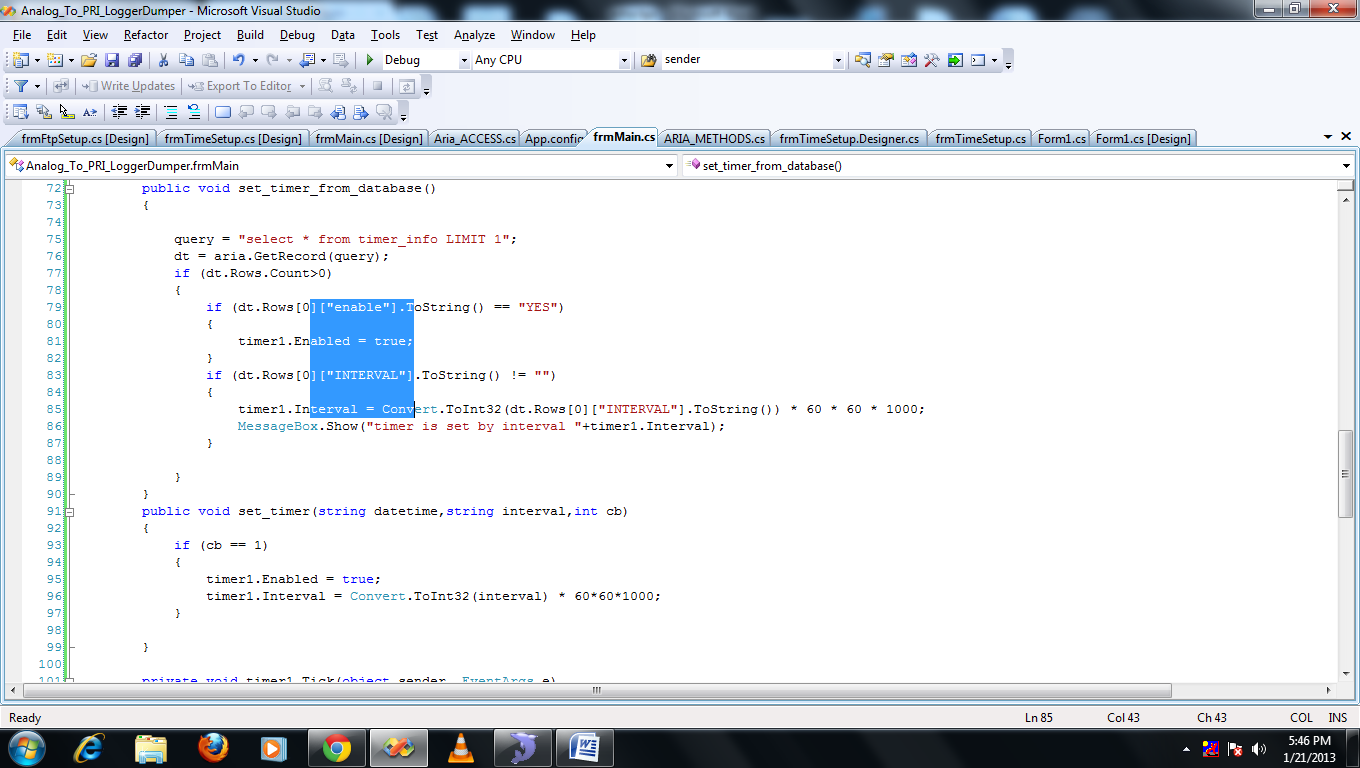Expand the set_timer_from_database members dropdown
This screenshot has width=1360, height=768.
tap(1345, 166)
